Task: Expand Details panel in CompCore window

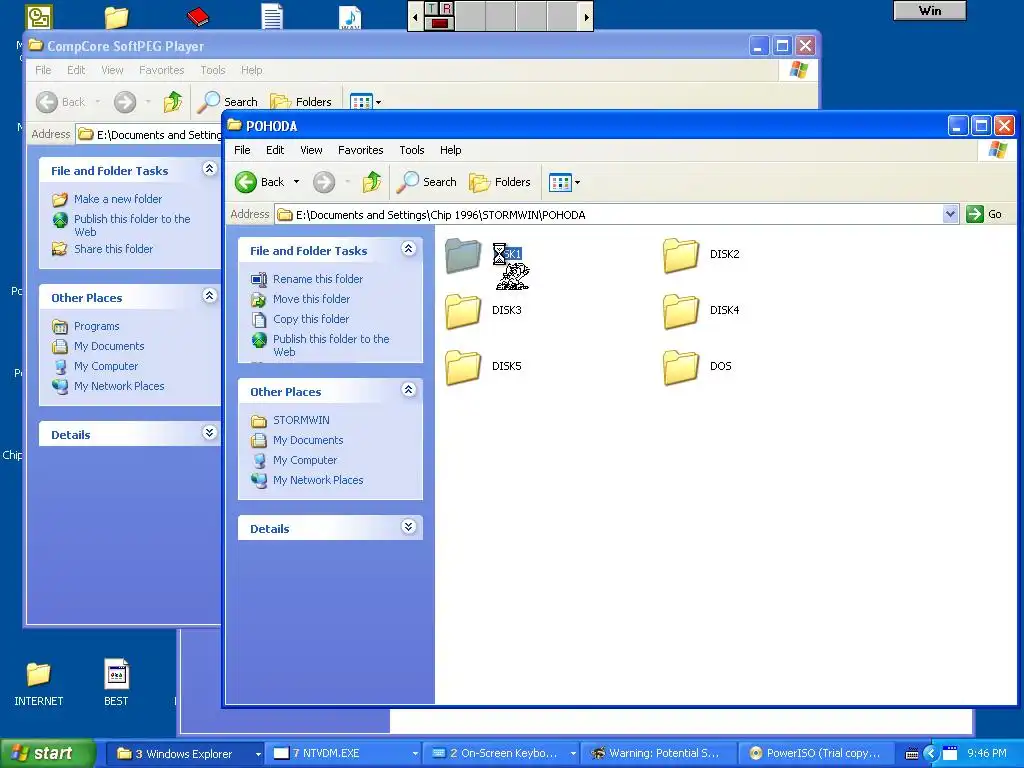Action: (x=210, y=433)
